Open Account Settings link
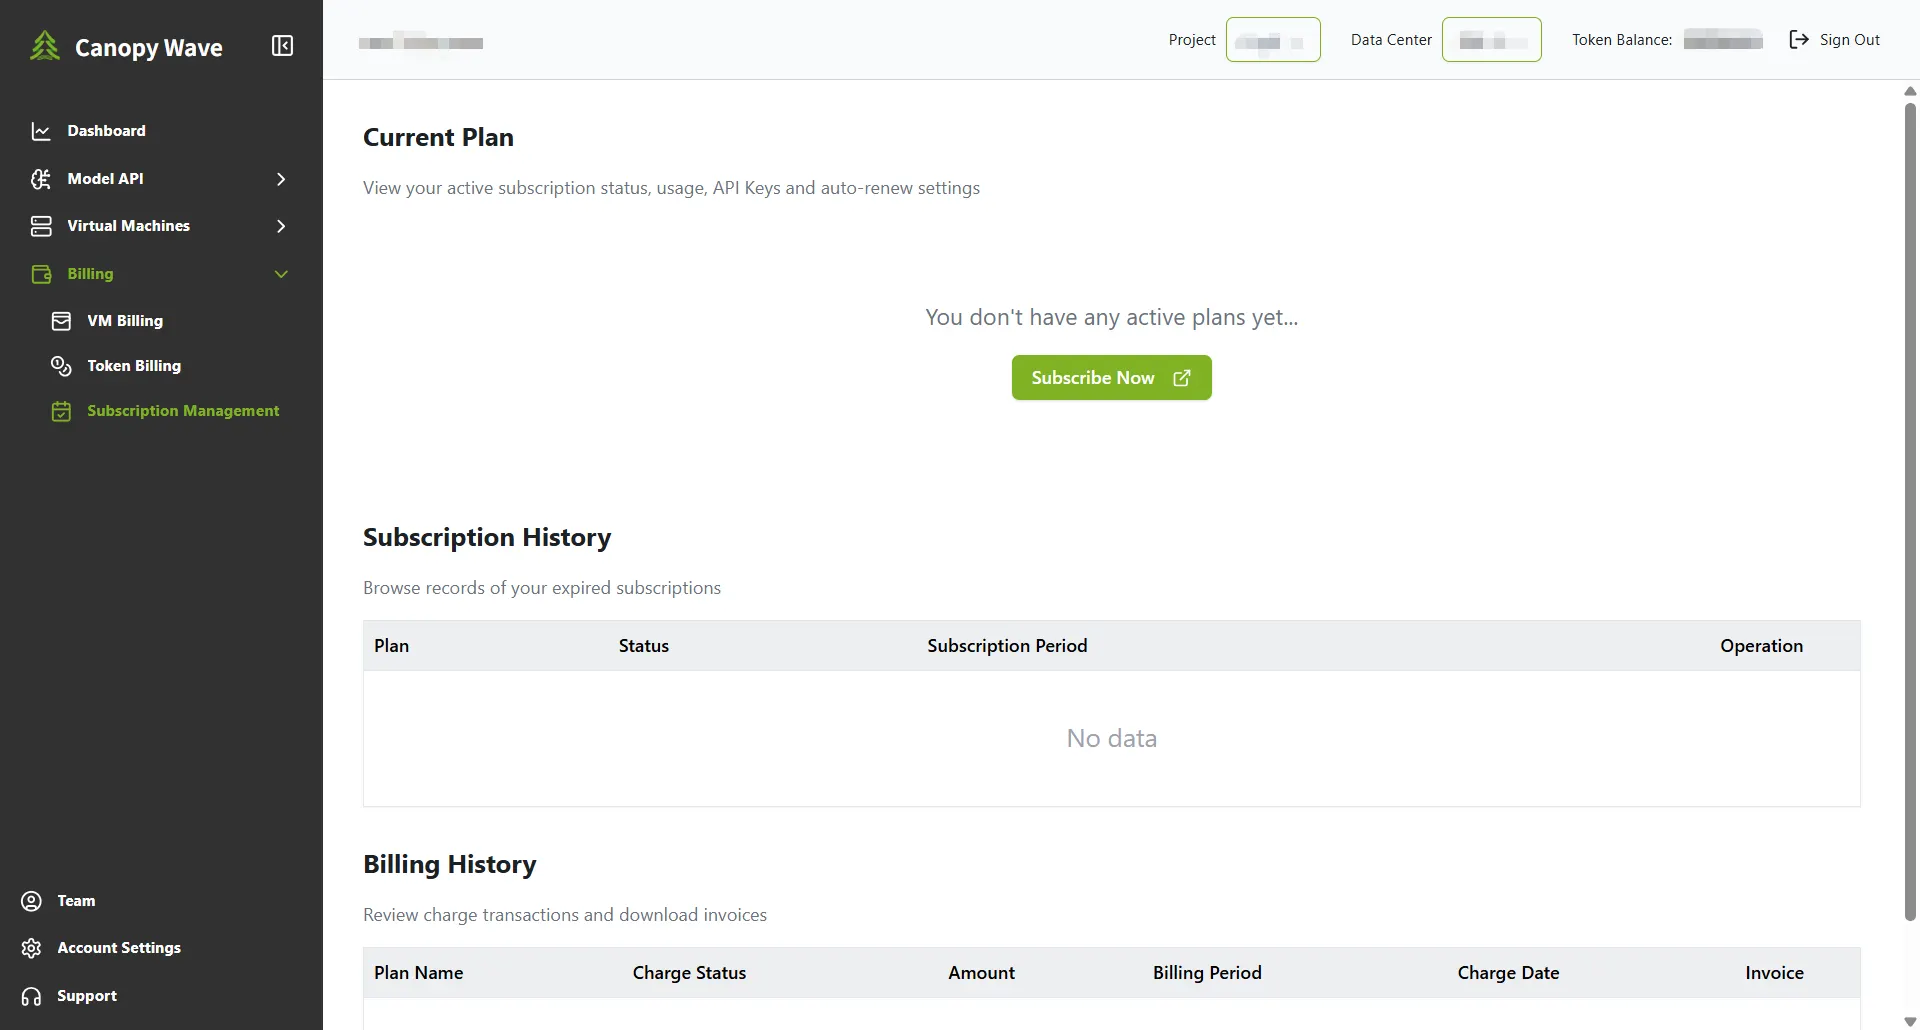Screen dimensions: 1920x1030 119,948
